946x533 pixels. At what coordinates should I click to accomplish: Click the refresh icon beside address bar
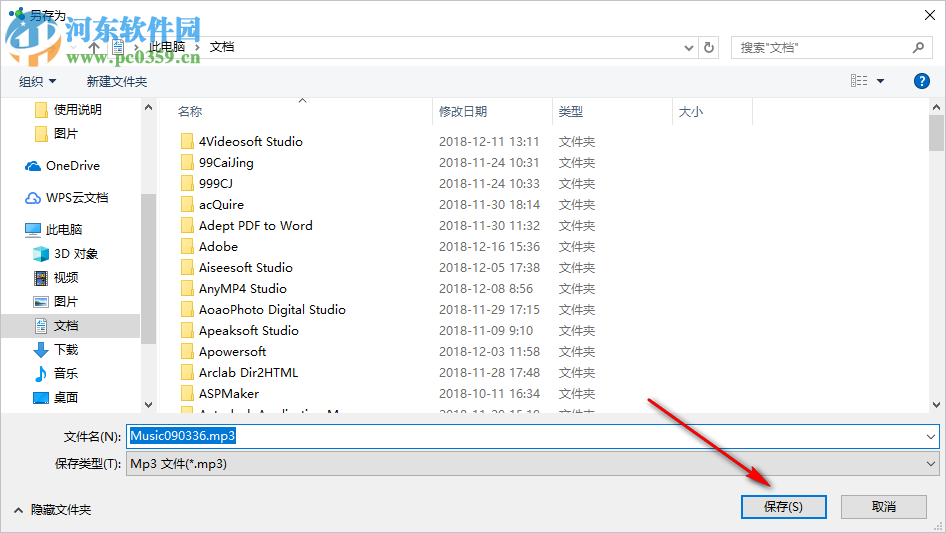pyautogui.click(x=709, y=47)
